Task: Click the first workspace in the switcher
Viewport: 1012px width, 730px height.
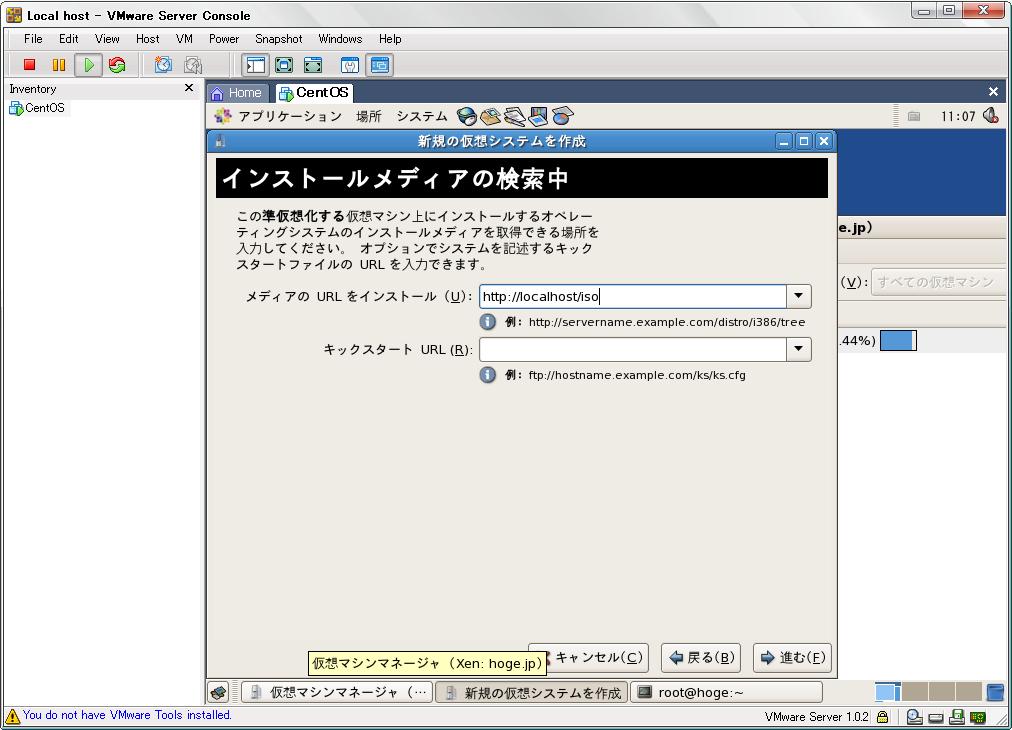Action: (888, 692)
